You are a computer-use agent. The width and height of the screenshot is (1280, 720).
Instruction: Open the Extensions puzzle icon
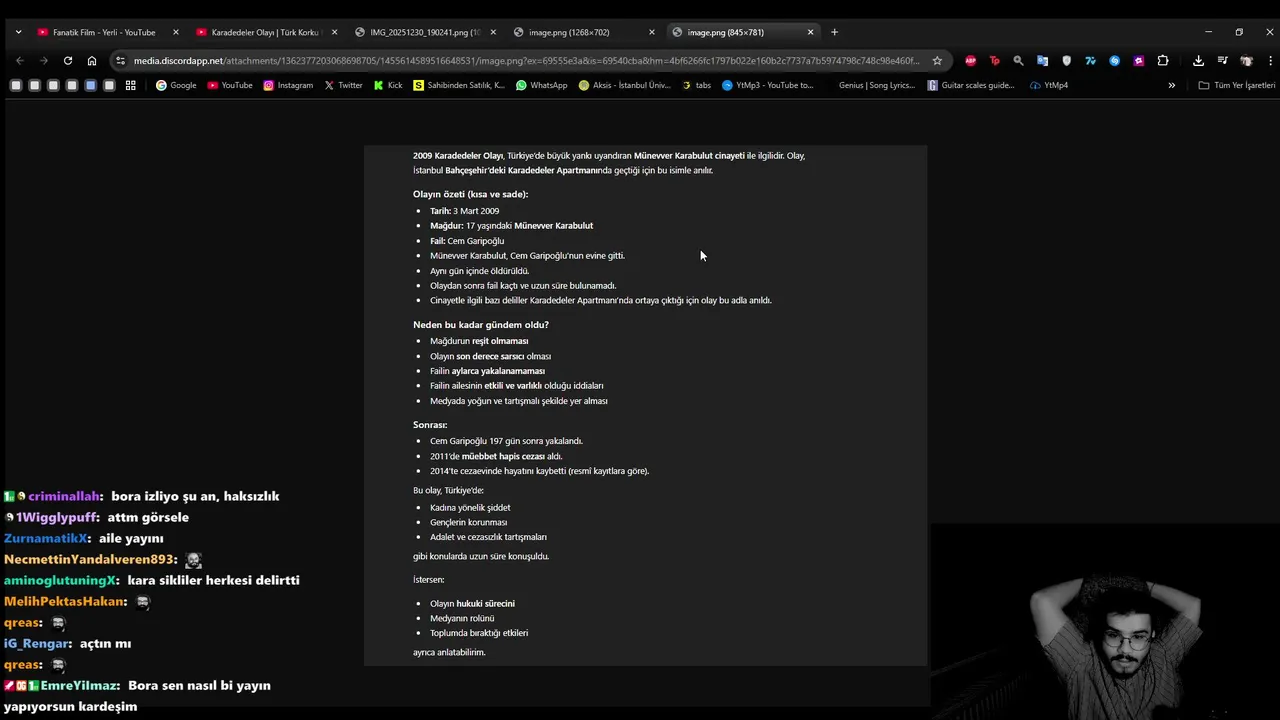click(x=1163, y=61)
